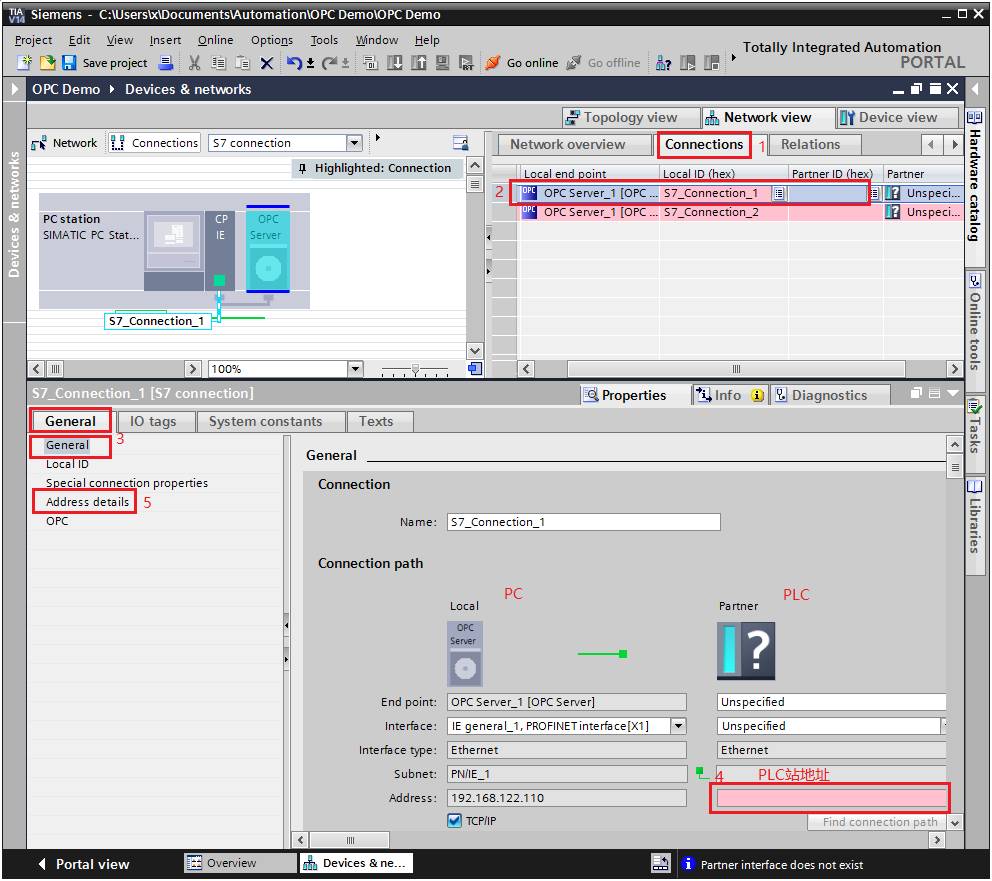
Task: Open the Online menu
Action: [x=215, y=40]
